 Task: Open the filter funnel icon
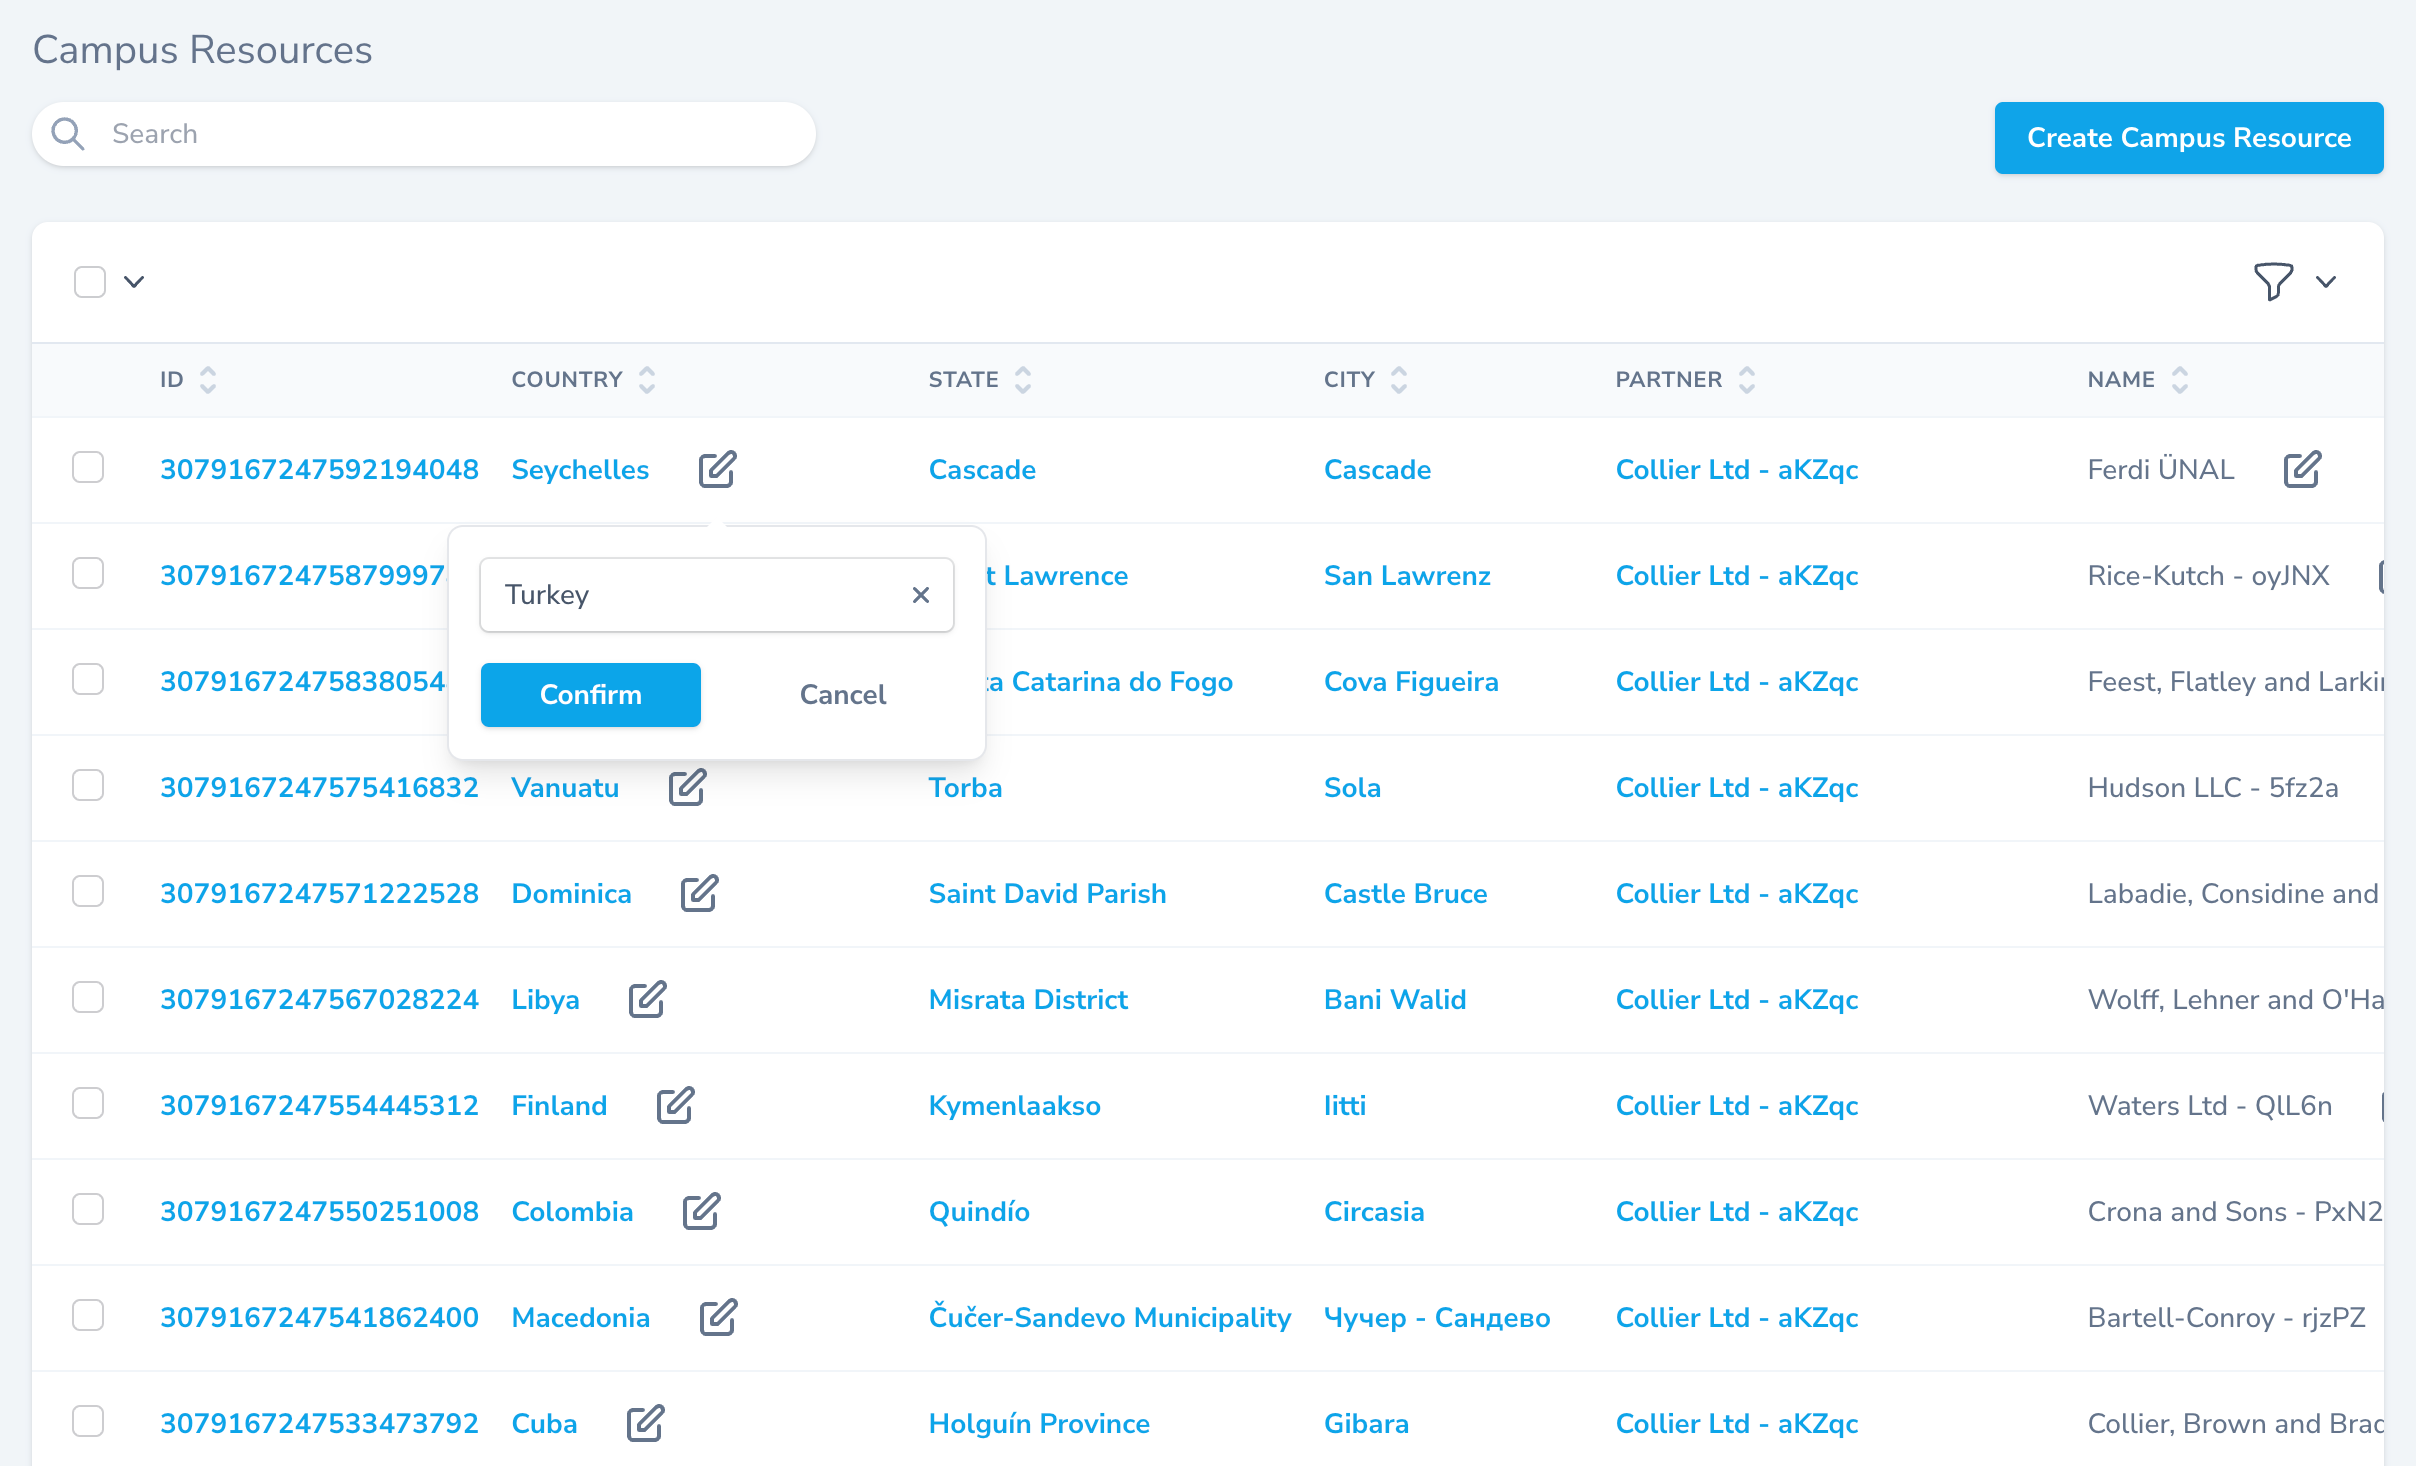2272,282
